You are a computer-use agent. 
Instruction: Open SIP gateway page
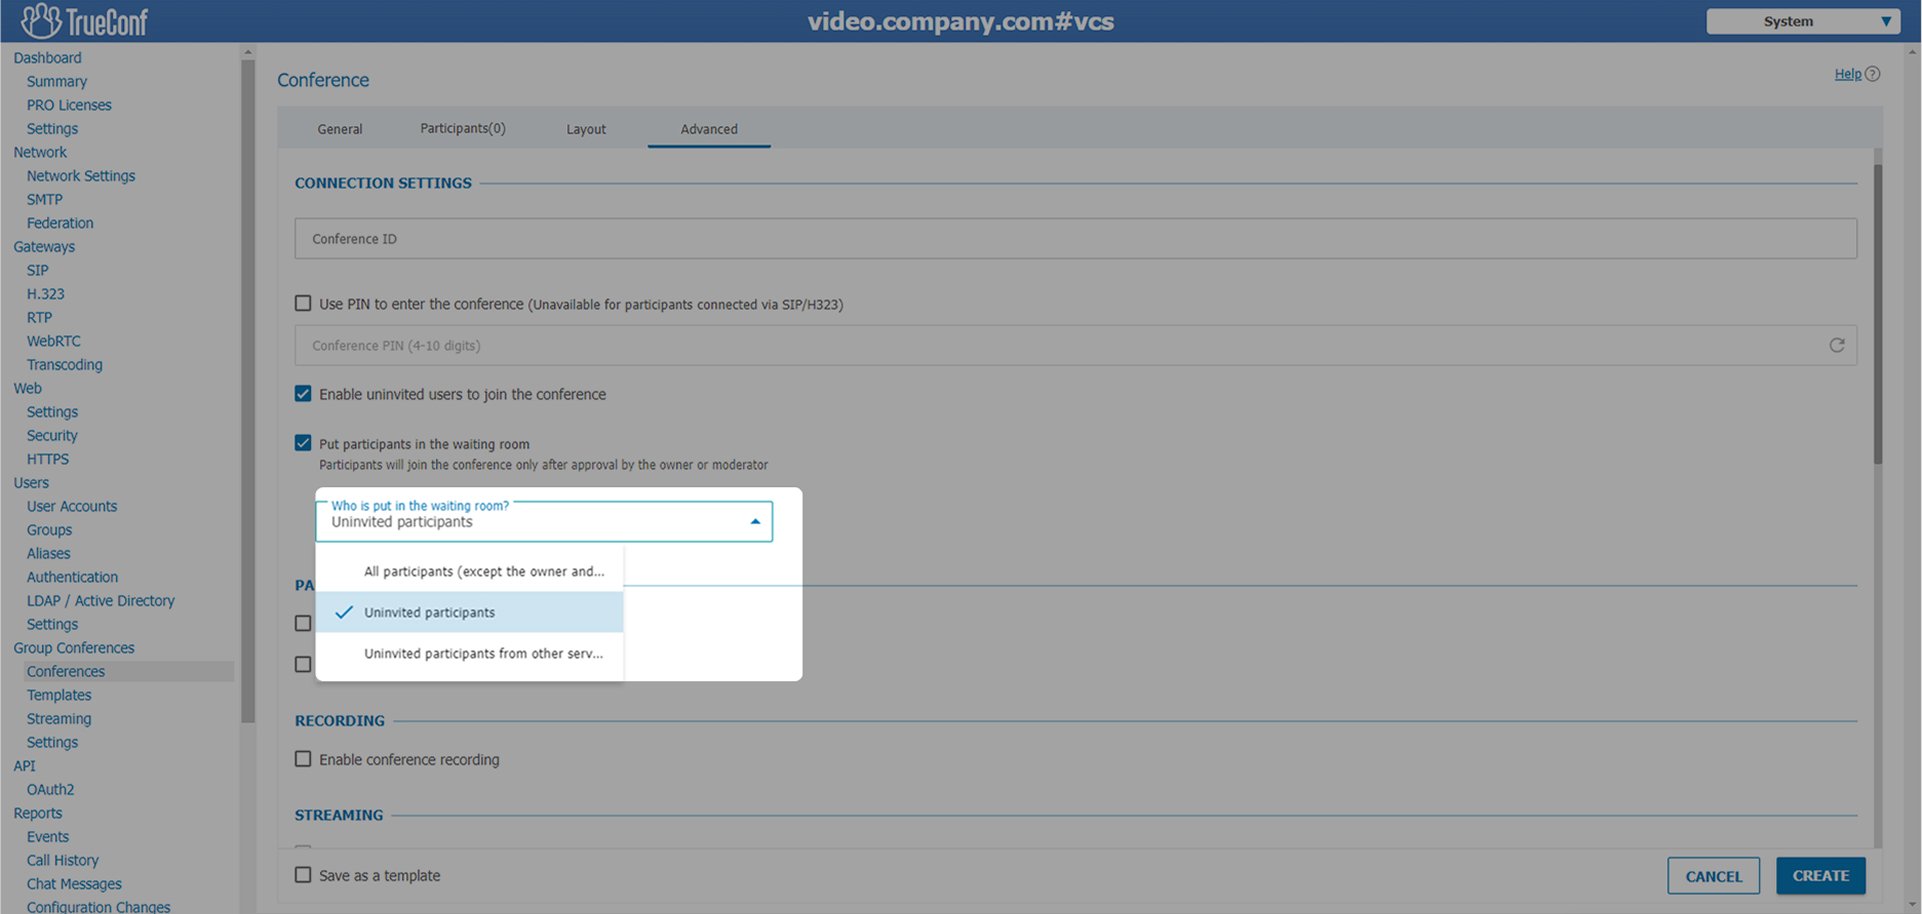38,270
